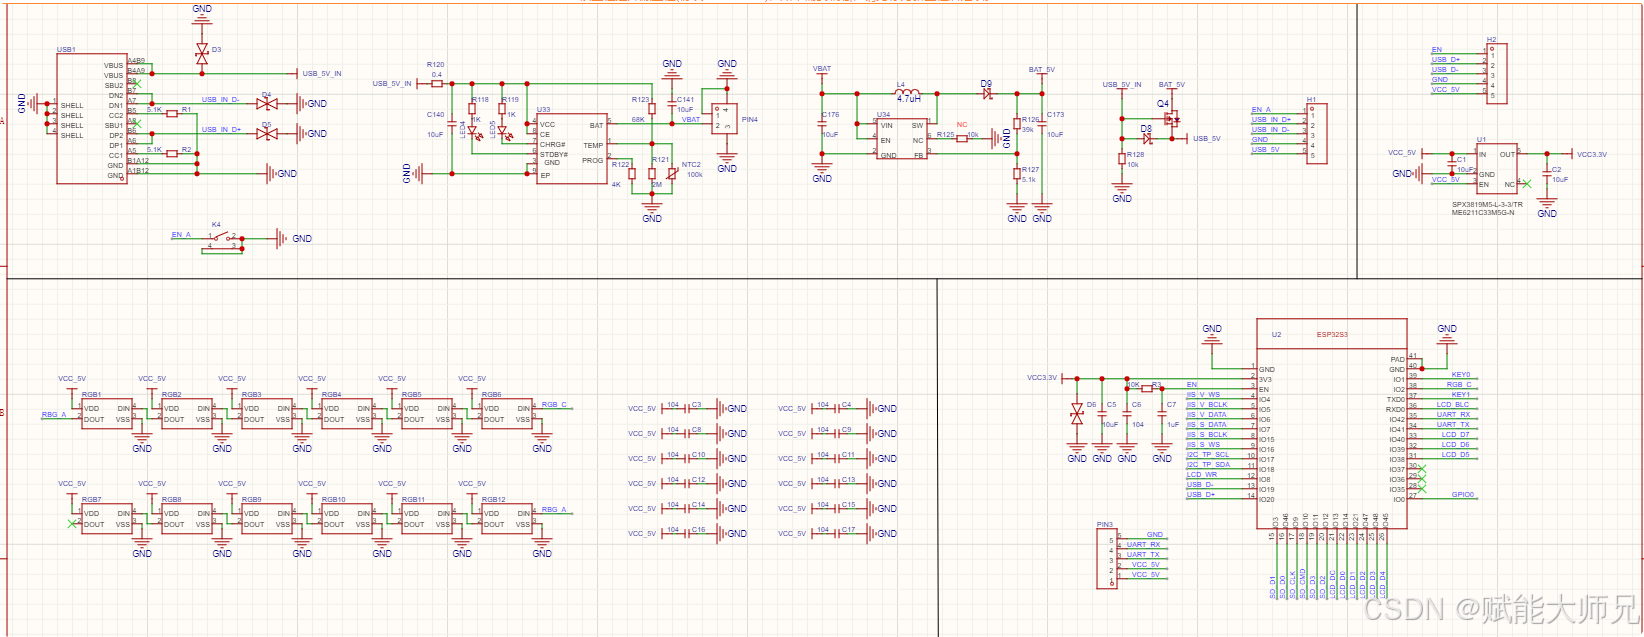Screen dimensions: 1644x637
Task: Select resistor R125 marked NC
Action: [x=962, y=139]
